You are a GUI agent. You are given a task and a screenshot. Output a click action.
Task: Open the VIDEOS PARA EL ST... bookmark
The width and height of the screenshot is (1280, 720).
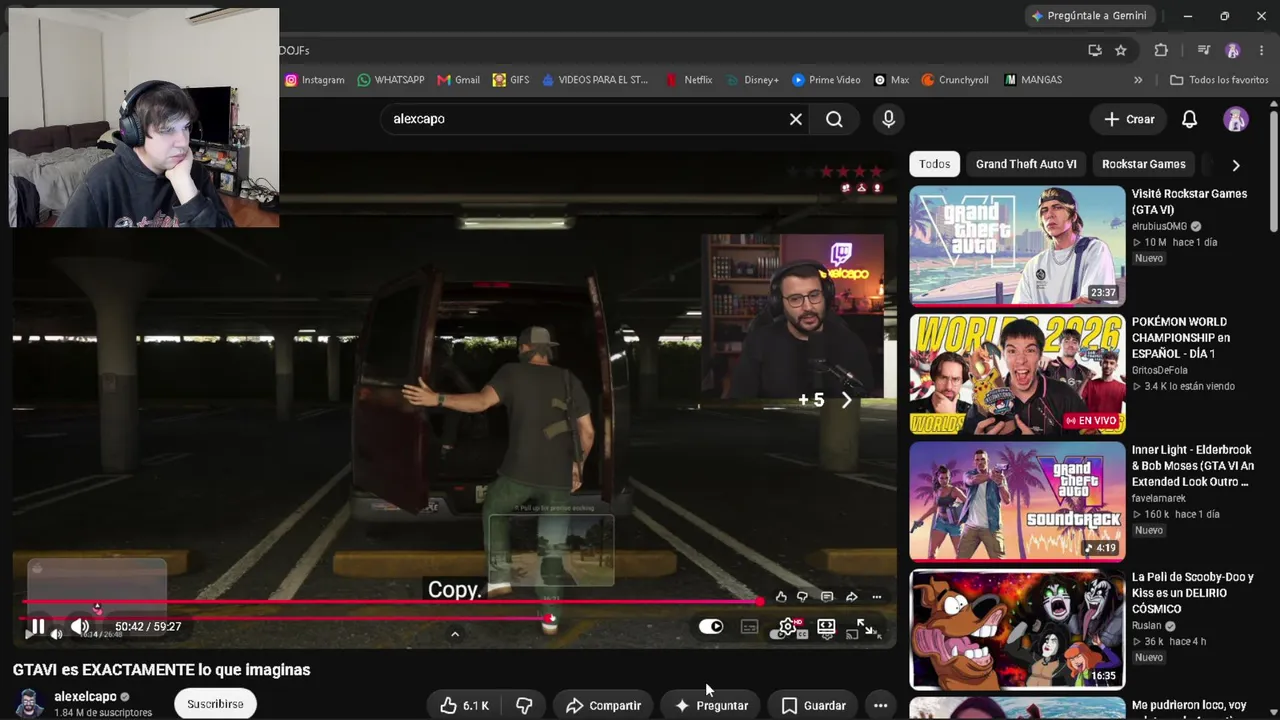pos(595,80)
